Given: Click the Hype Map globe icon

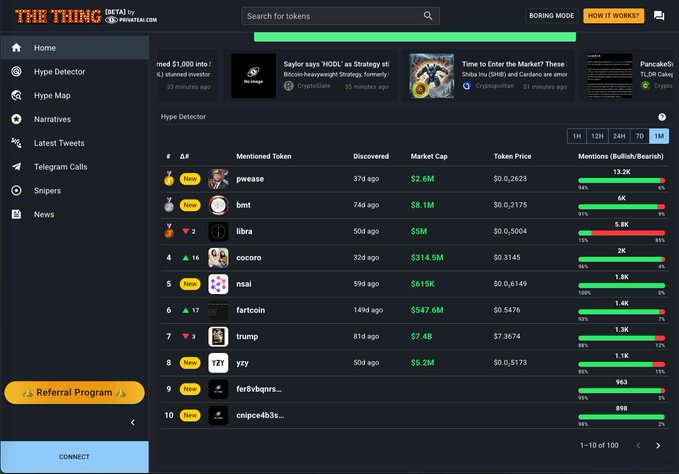Looking at the screenshot, I should (x=16, y=95).
